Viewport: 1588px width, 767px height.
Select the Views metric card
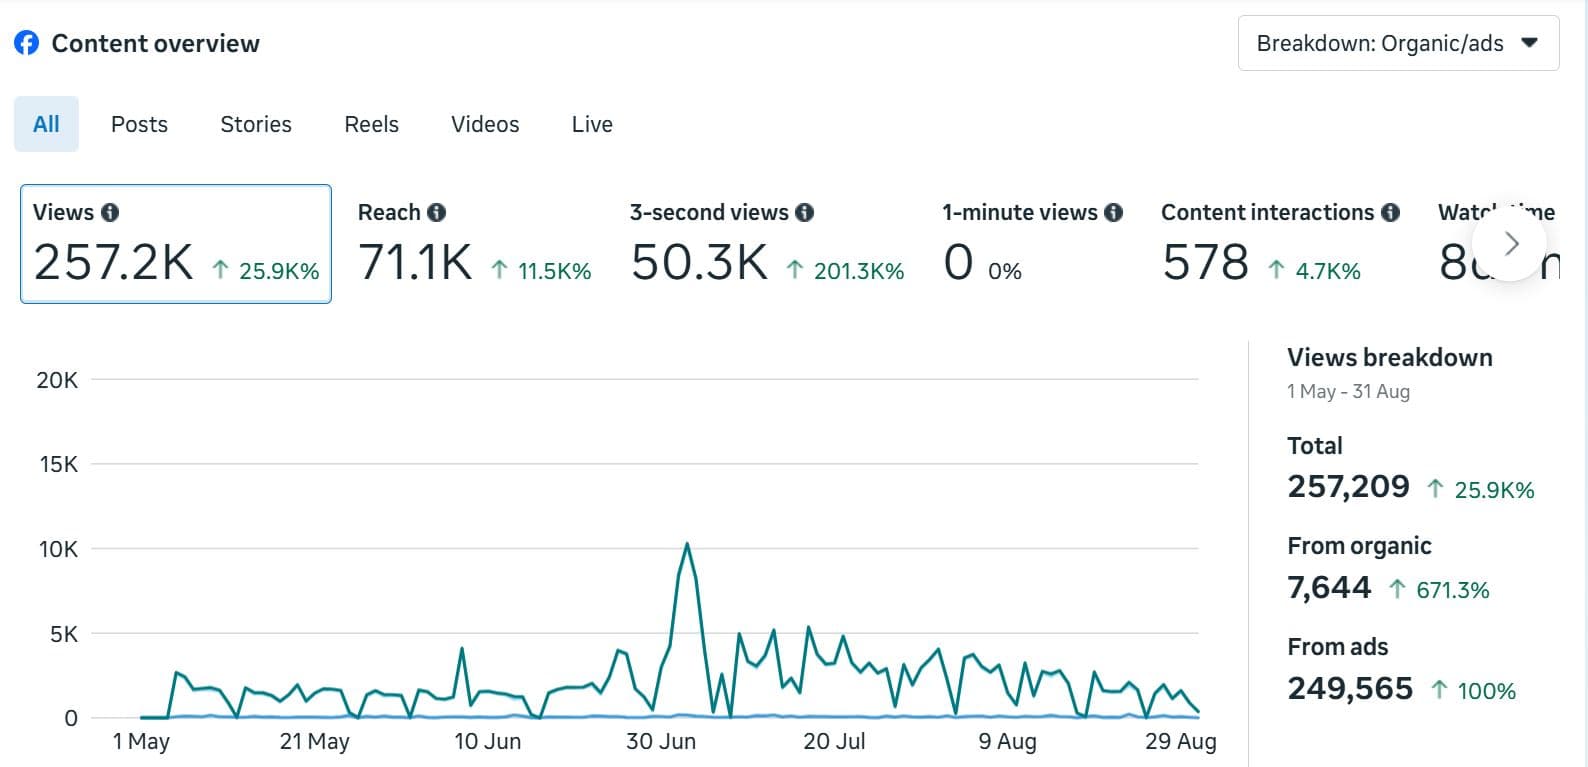pyautogui.click(x=176, y=244)
